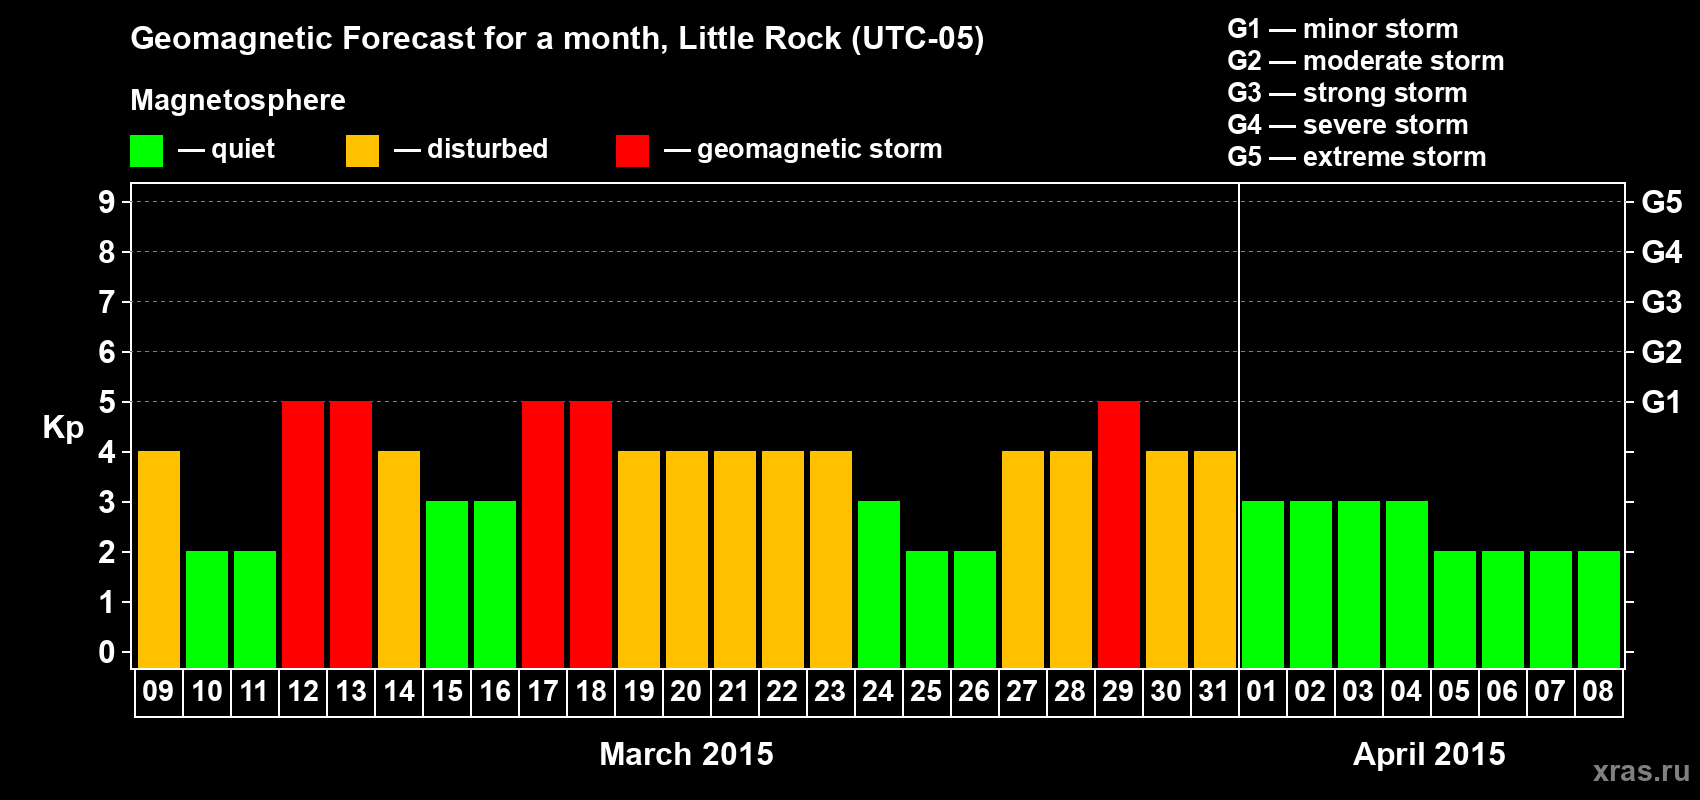This screenshot has width=1700, height=800.
Task: Click the '30' date label
Action: [x=1166, y=692]
